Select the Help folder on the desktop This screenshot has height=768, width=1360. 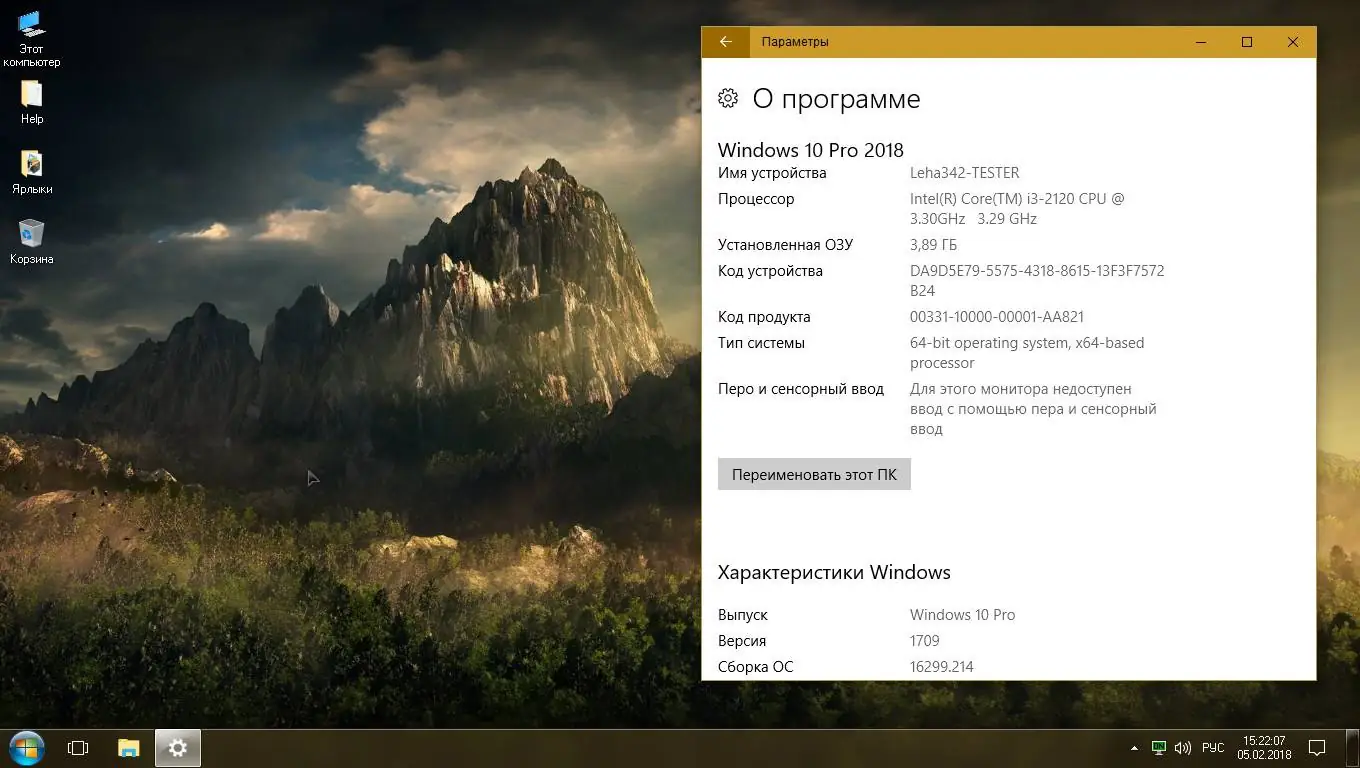coord(32,102)
